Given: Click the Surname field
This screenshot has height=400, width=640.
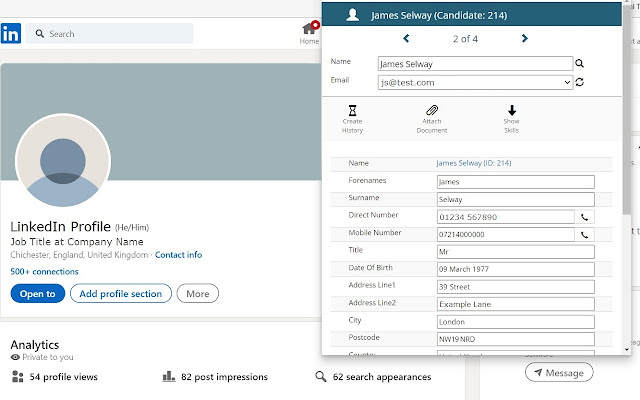Looking at the screenshot, I should point(516,200).
